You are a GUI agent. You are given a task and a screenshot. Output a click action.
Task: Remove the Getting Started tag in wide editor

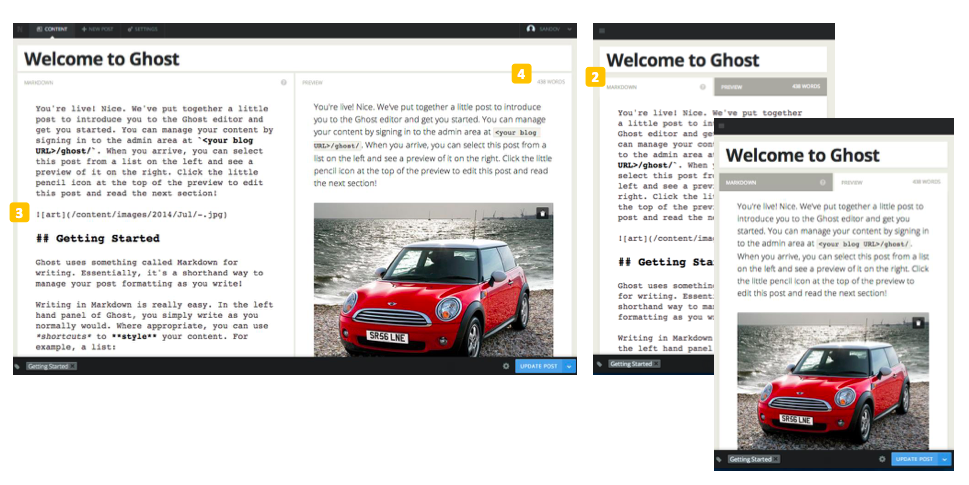(72, 366)
